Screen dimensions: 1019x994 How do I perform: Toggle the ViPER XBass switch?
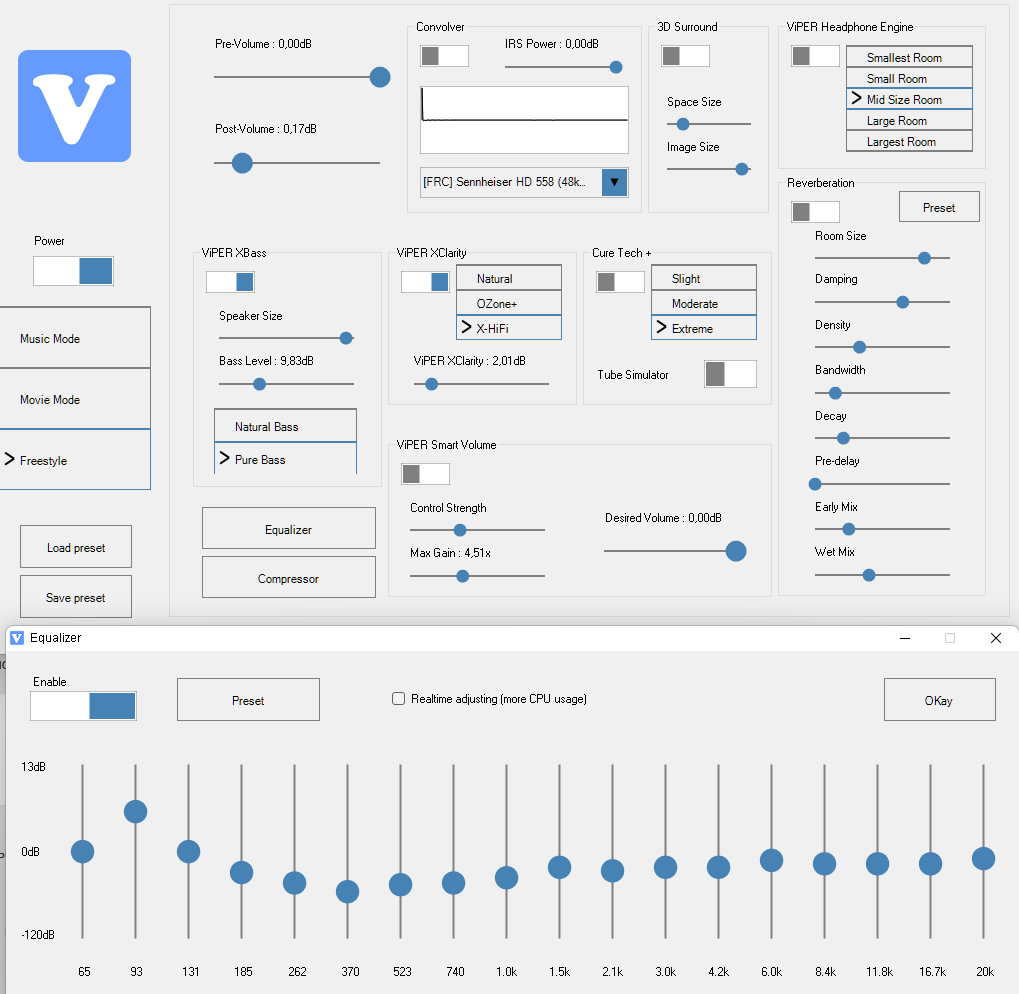(230, 282)
